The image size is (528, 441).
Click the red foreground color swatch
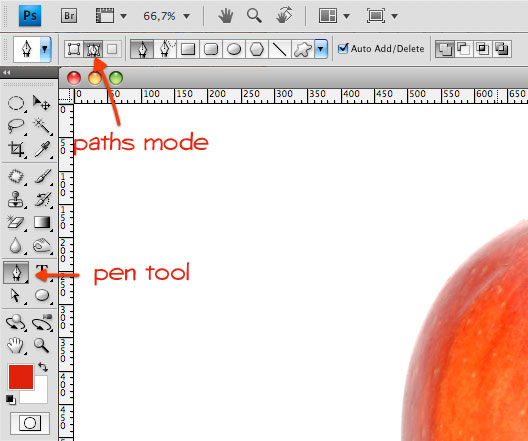pos(21,377)
